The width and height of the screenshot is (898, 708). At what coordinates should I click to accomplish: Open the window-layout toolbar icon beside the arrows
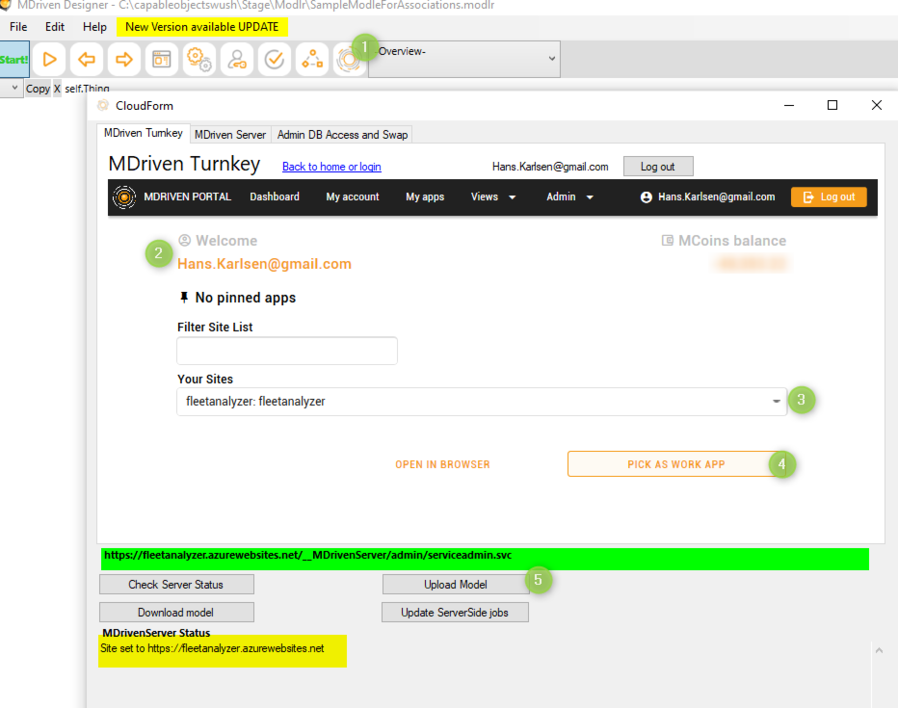click(x=162, y=59)
